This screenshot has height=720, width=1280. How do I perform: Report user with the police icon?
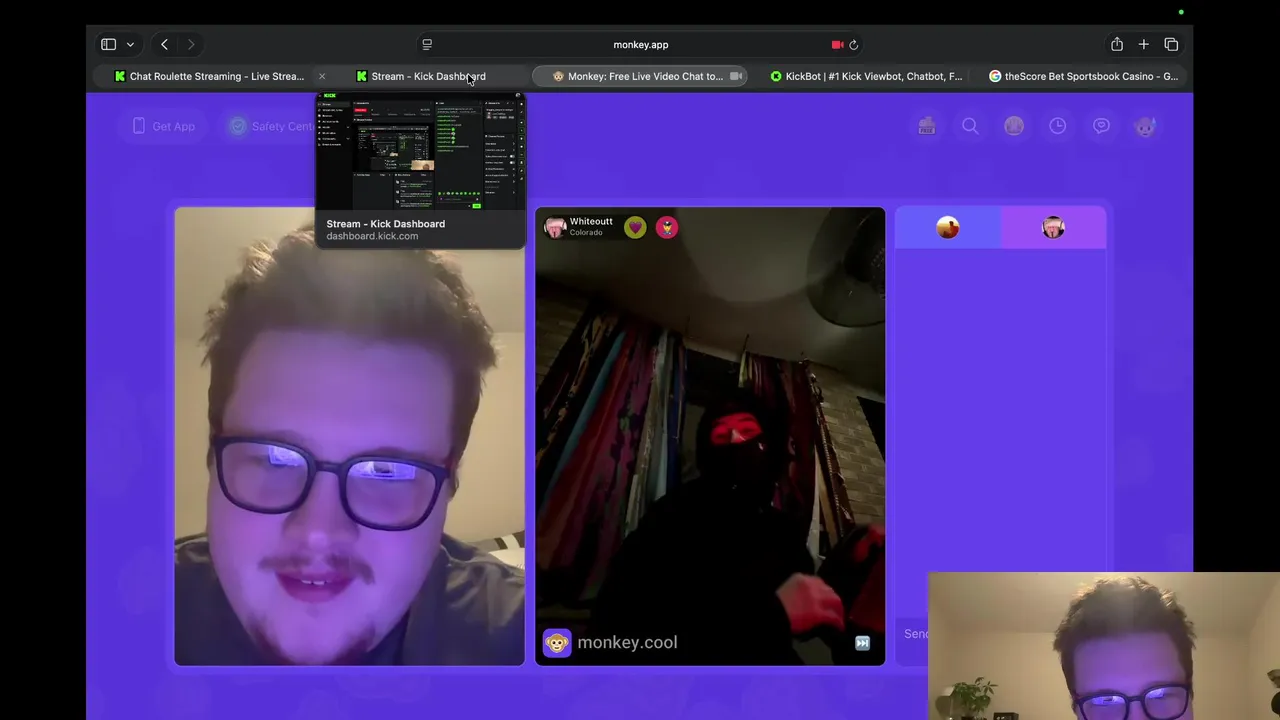(667, 227)
